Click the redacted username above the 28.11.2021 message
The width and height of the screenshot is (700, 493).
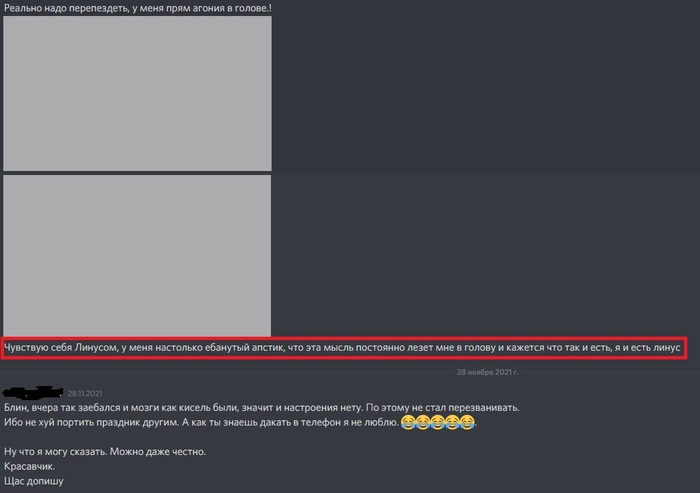(33, 393)
